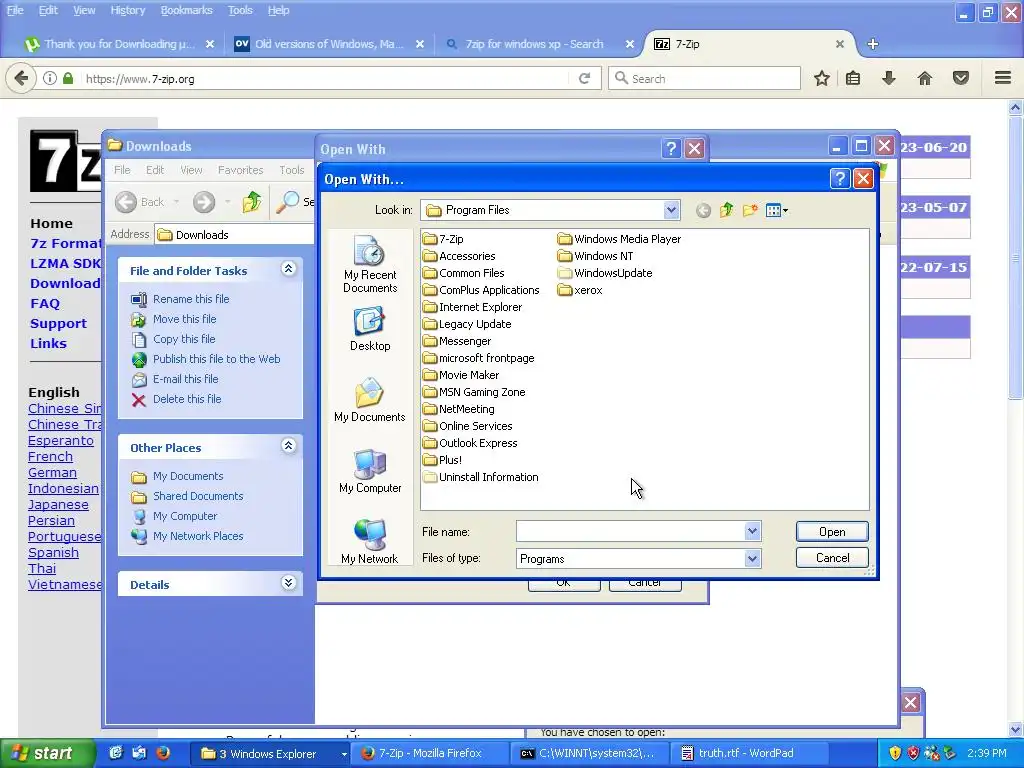Select the Uninstall Information folder

click(x=481, y=477)
